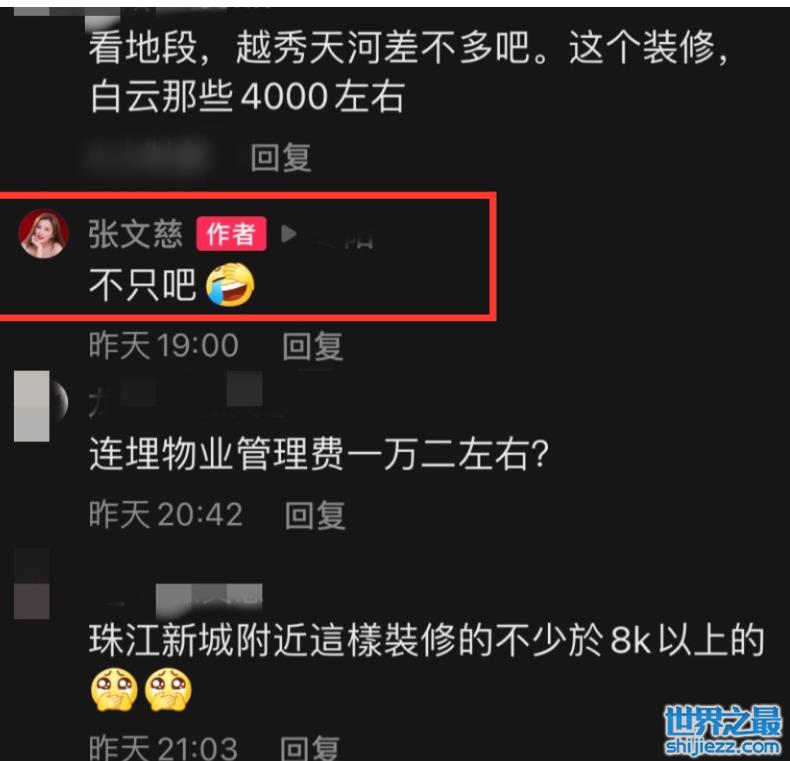Click 回复 beside 昨天 21:03

(310, 748)
